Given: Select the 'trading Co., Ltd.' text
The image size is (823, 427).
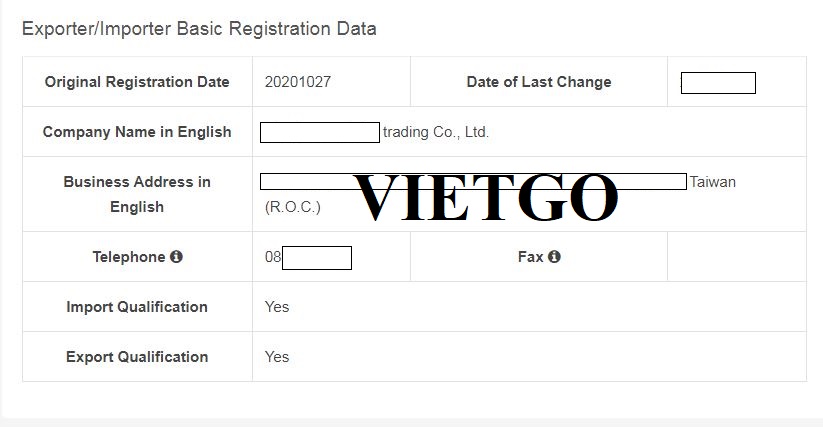Looking at the screenshot, I should click(436, 132).
